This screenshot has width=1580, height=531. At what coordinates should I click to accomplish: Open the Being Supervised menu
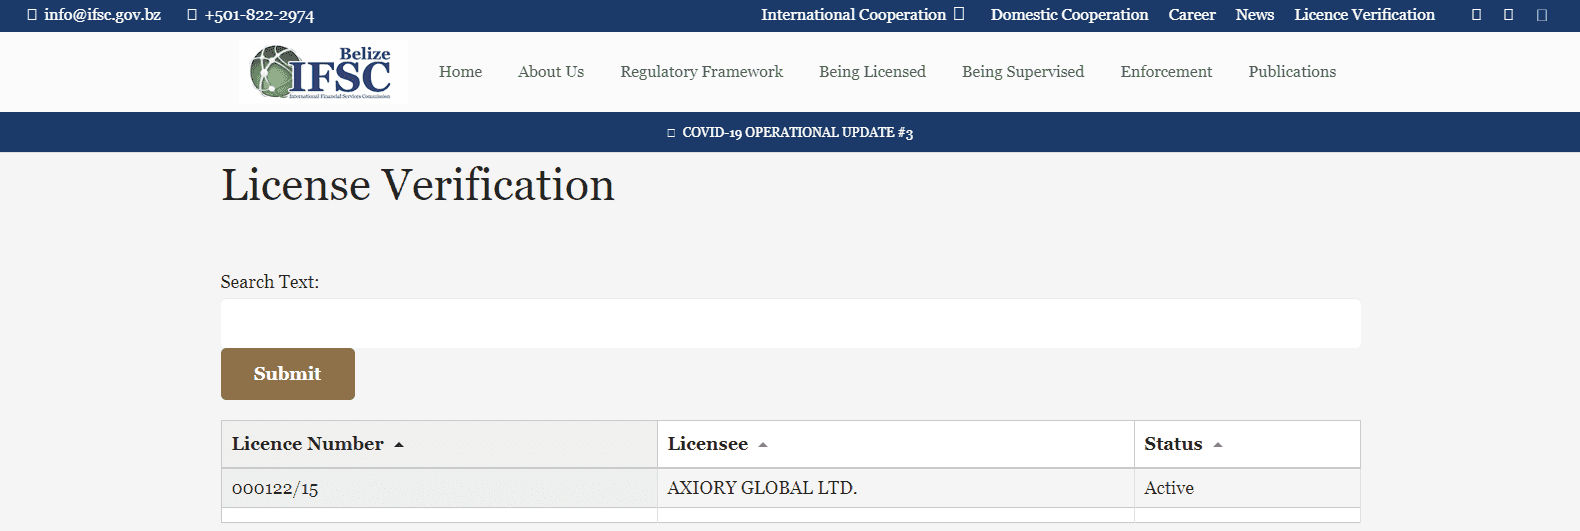click(x=1023, y=72)
